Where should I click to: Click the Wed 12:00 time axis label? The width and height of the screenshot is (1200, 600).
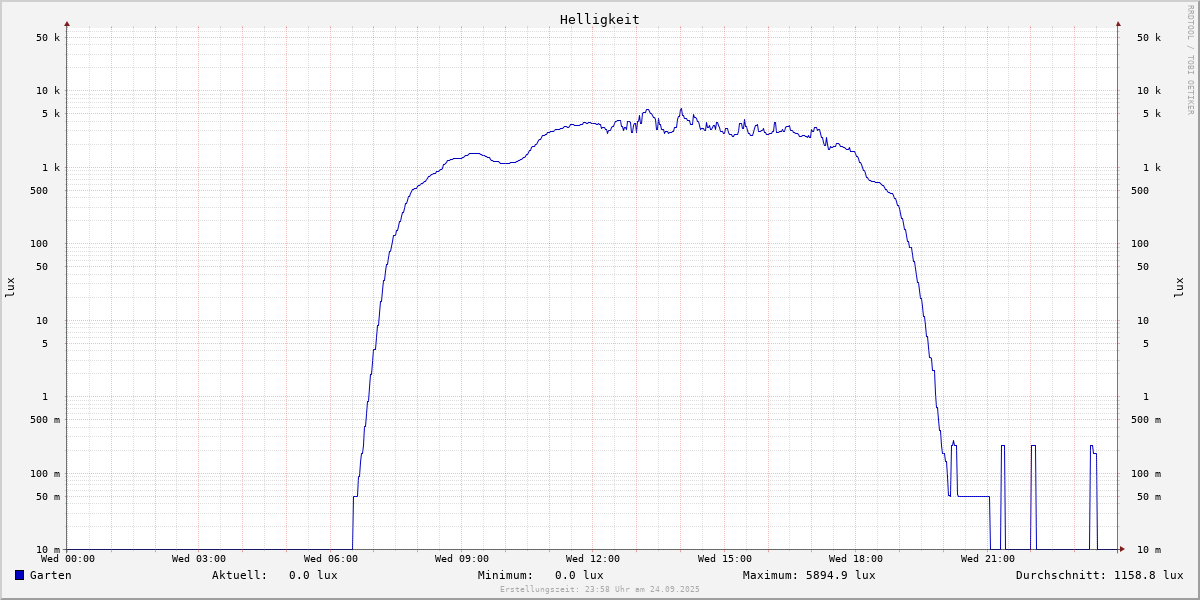click(x=593, y=559)
